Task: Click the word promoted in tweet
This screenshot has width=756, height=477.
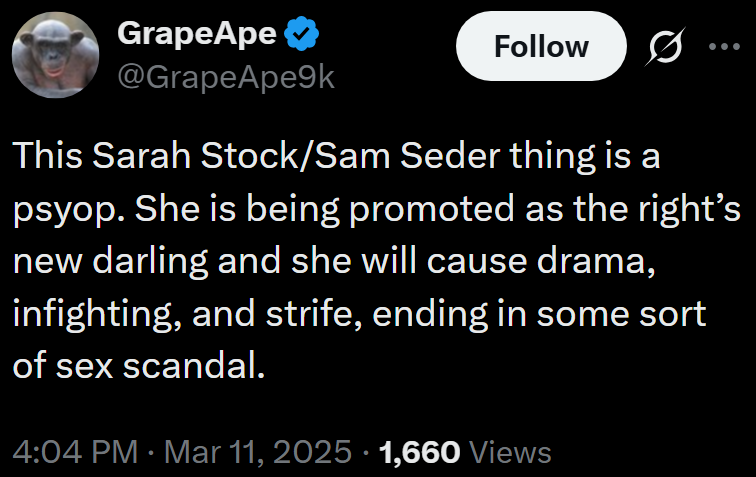Action: tap(432, 210)
